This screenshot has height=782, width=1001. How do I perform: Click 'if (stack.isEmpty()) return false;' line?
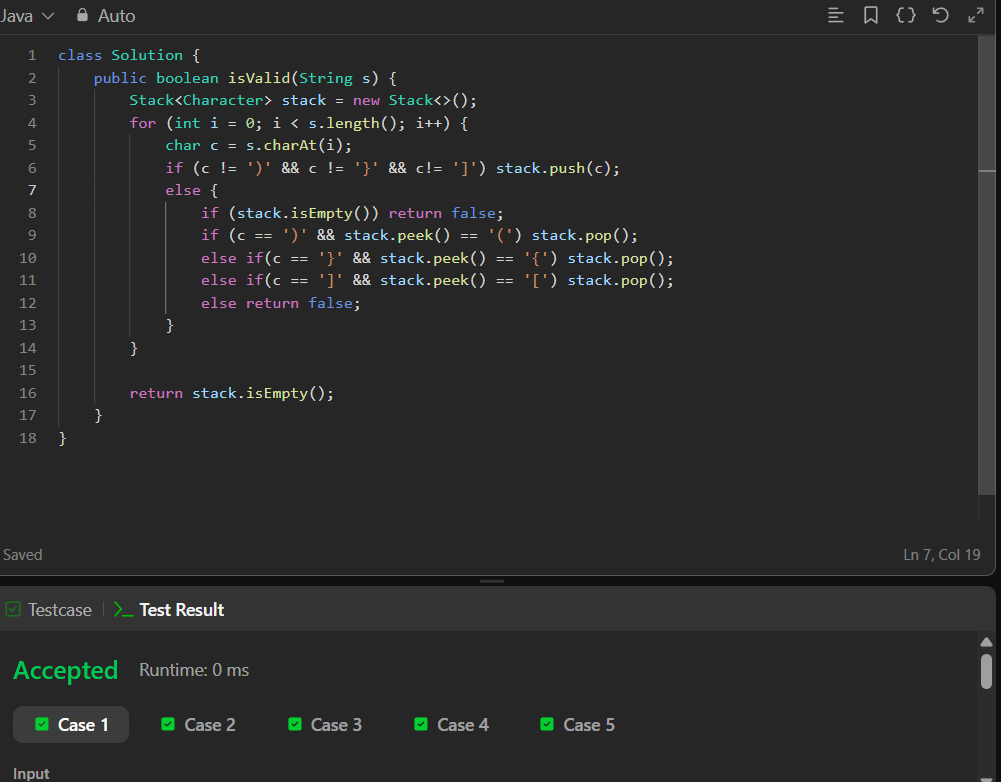(x=352, y=213)
